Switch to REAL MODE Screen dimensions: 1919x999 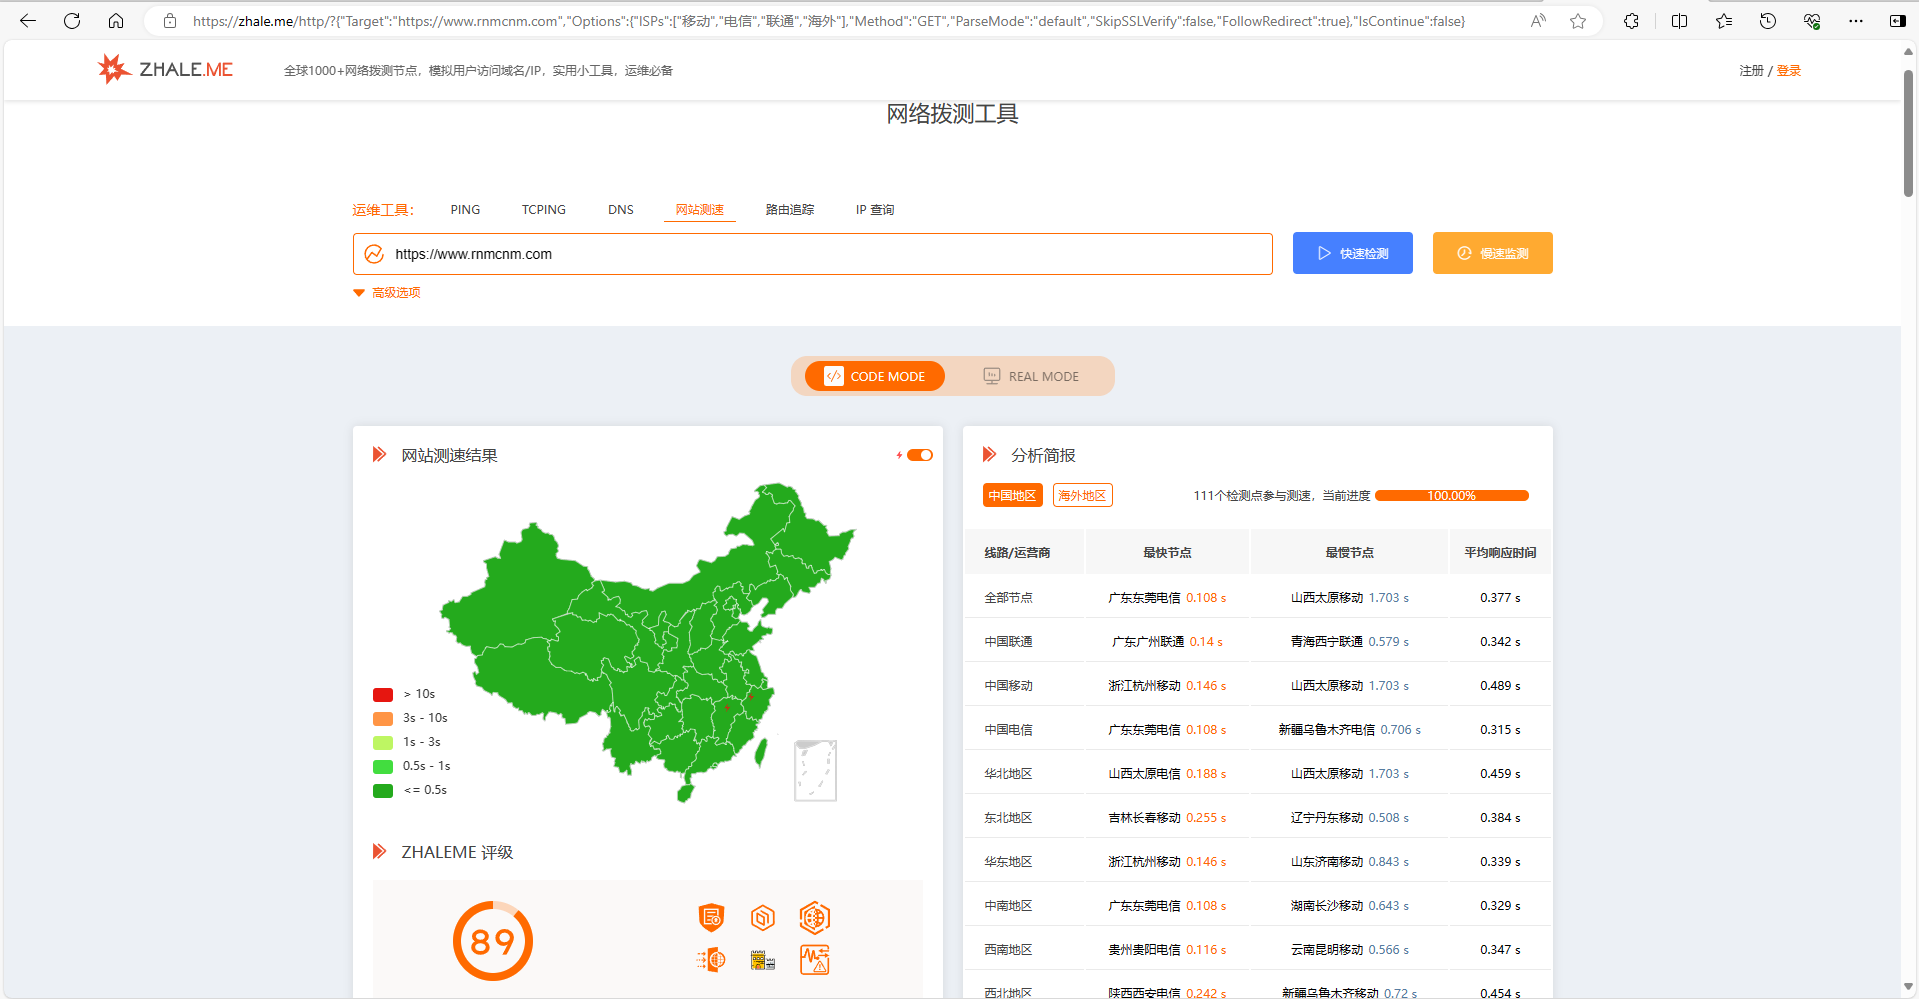point(1031,376)
